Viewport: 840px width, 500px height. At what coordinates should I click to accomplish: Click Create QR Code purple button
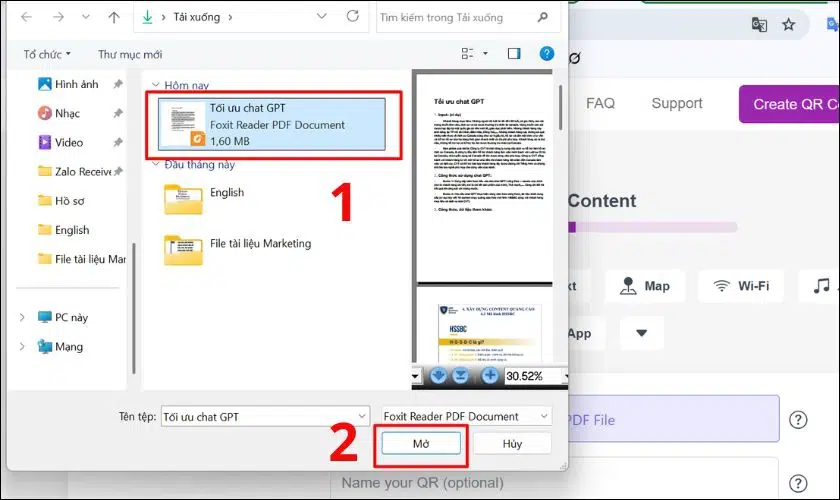click(x=789, y=104)
